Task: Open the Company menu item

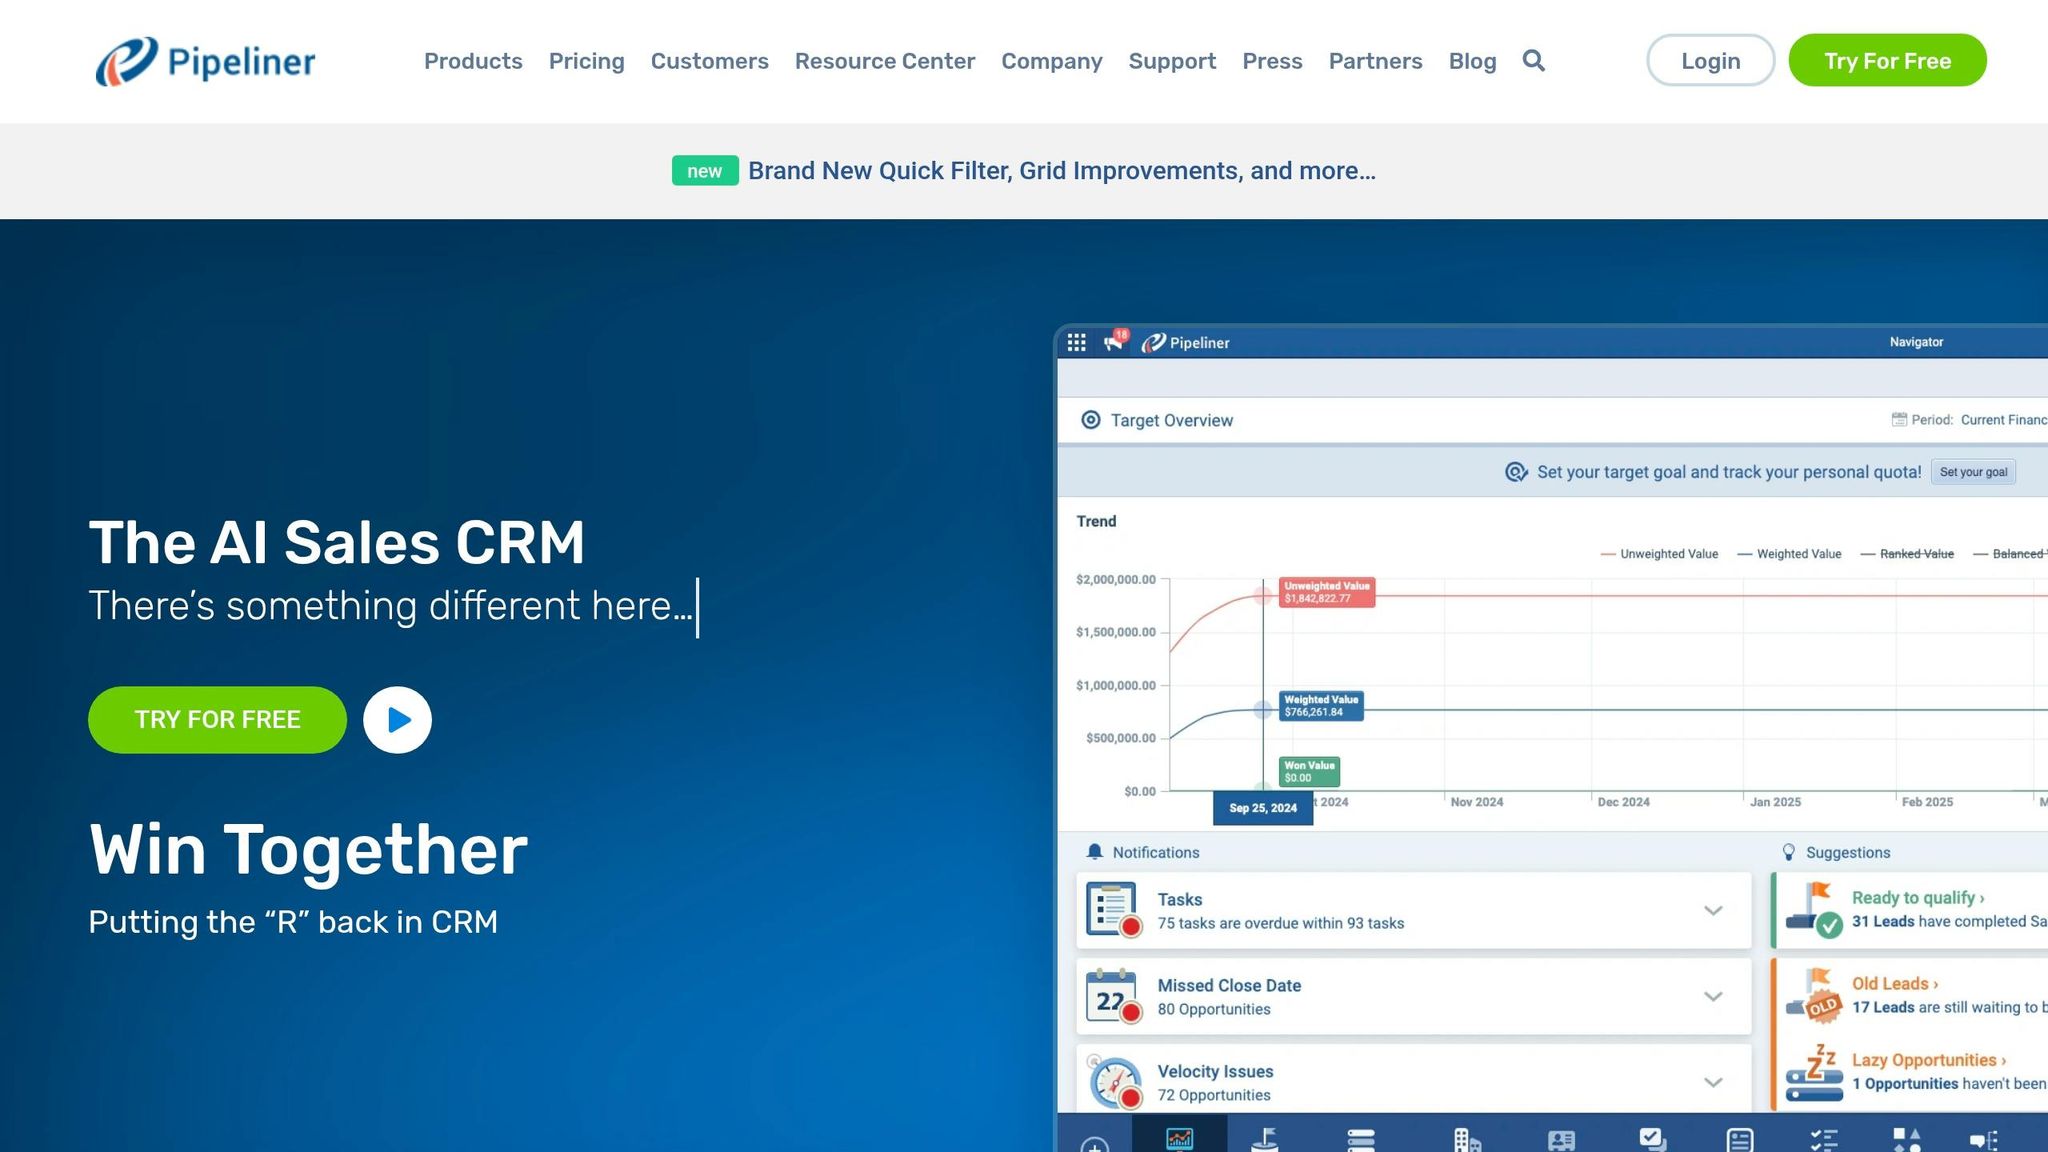Action: click(x=1052, y=61)
